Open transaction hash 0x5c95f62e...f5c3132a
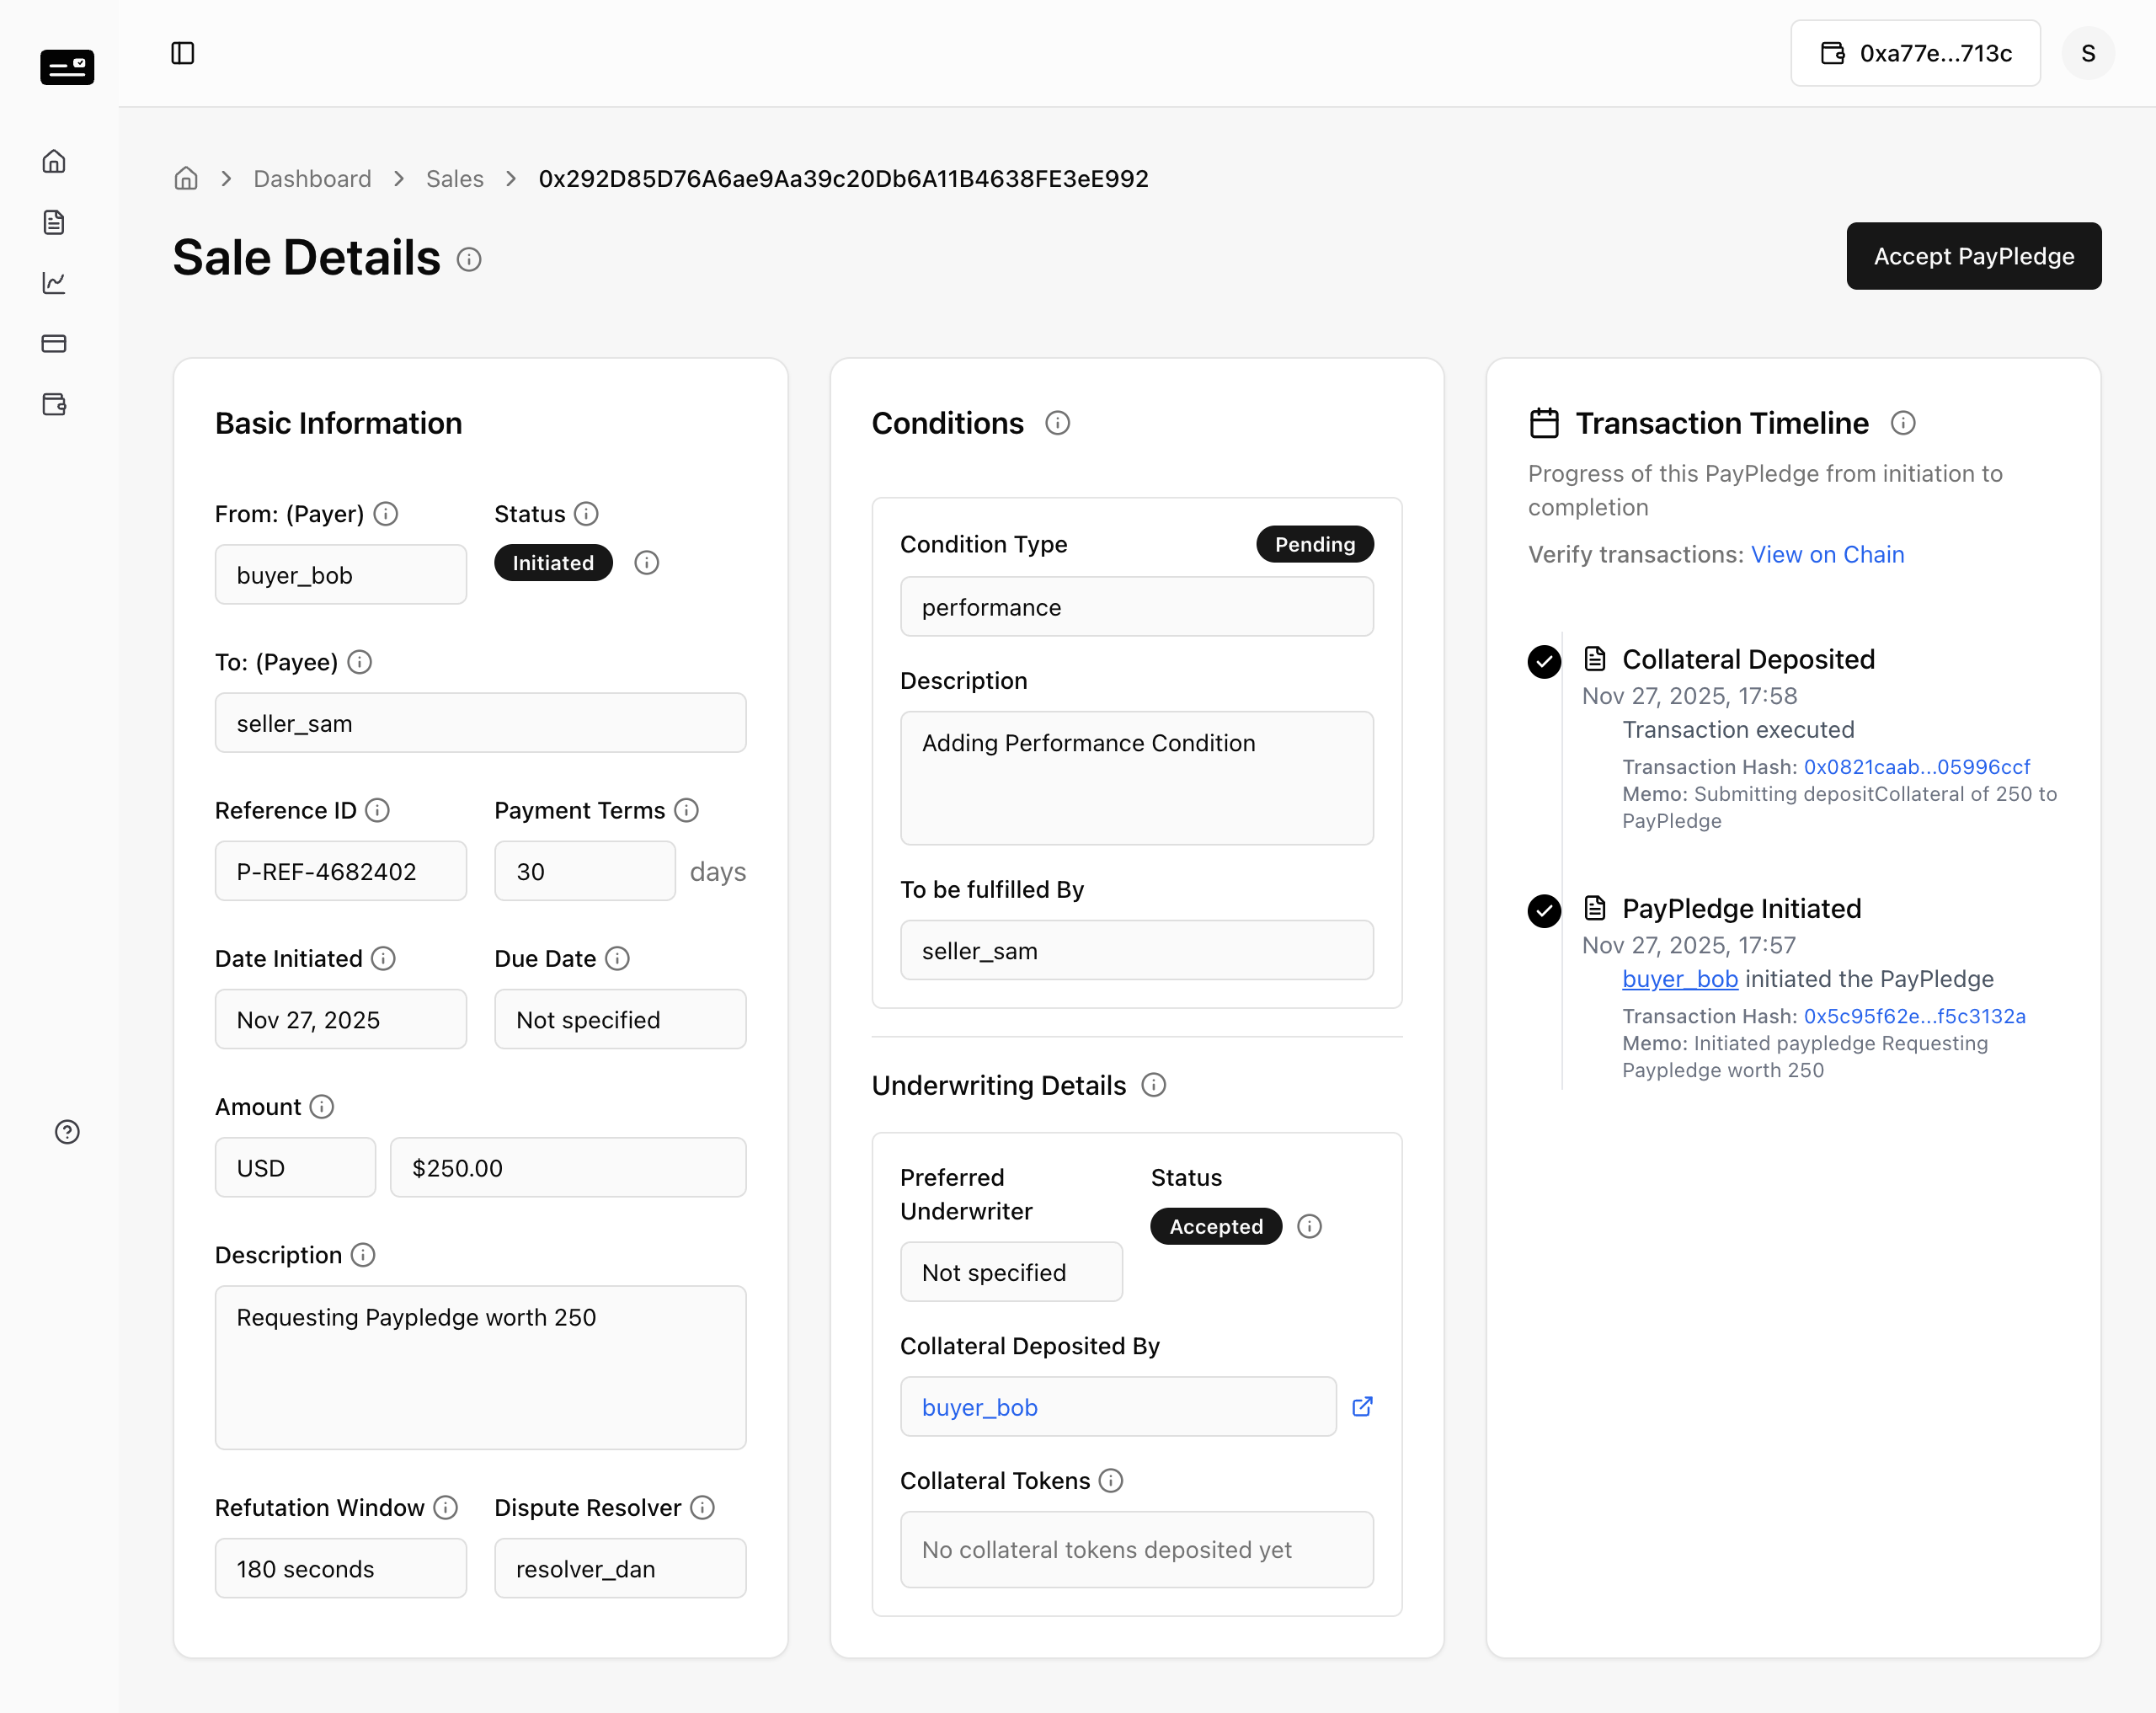2156x1713 pixels. tap(1914, 1016)
